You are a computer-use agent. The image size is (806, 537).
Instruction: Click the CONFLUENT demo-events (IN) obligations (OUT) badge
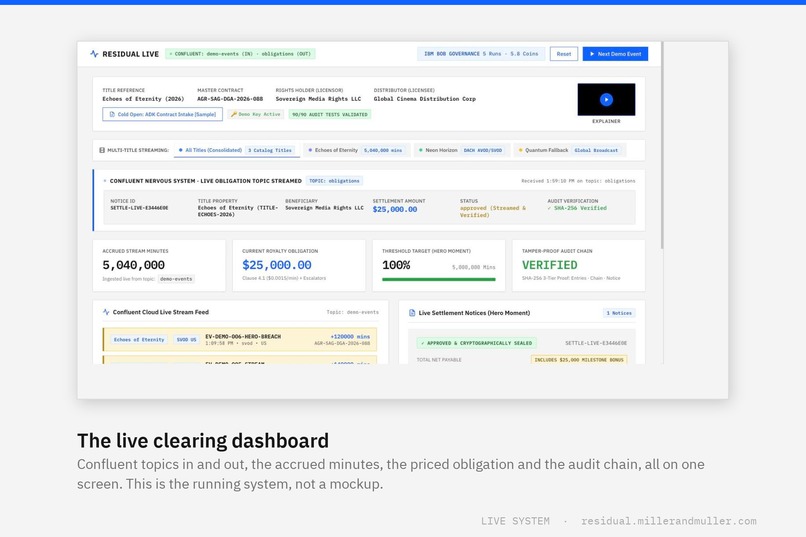(x=240, y=53)
